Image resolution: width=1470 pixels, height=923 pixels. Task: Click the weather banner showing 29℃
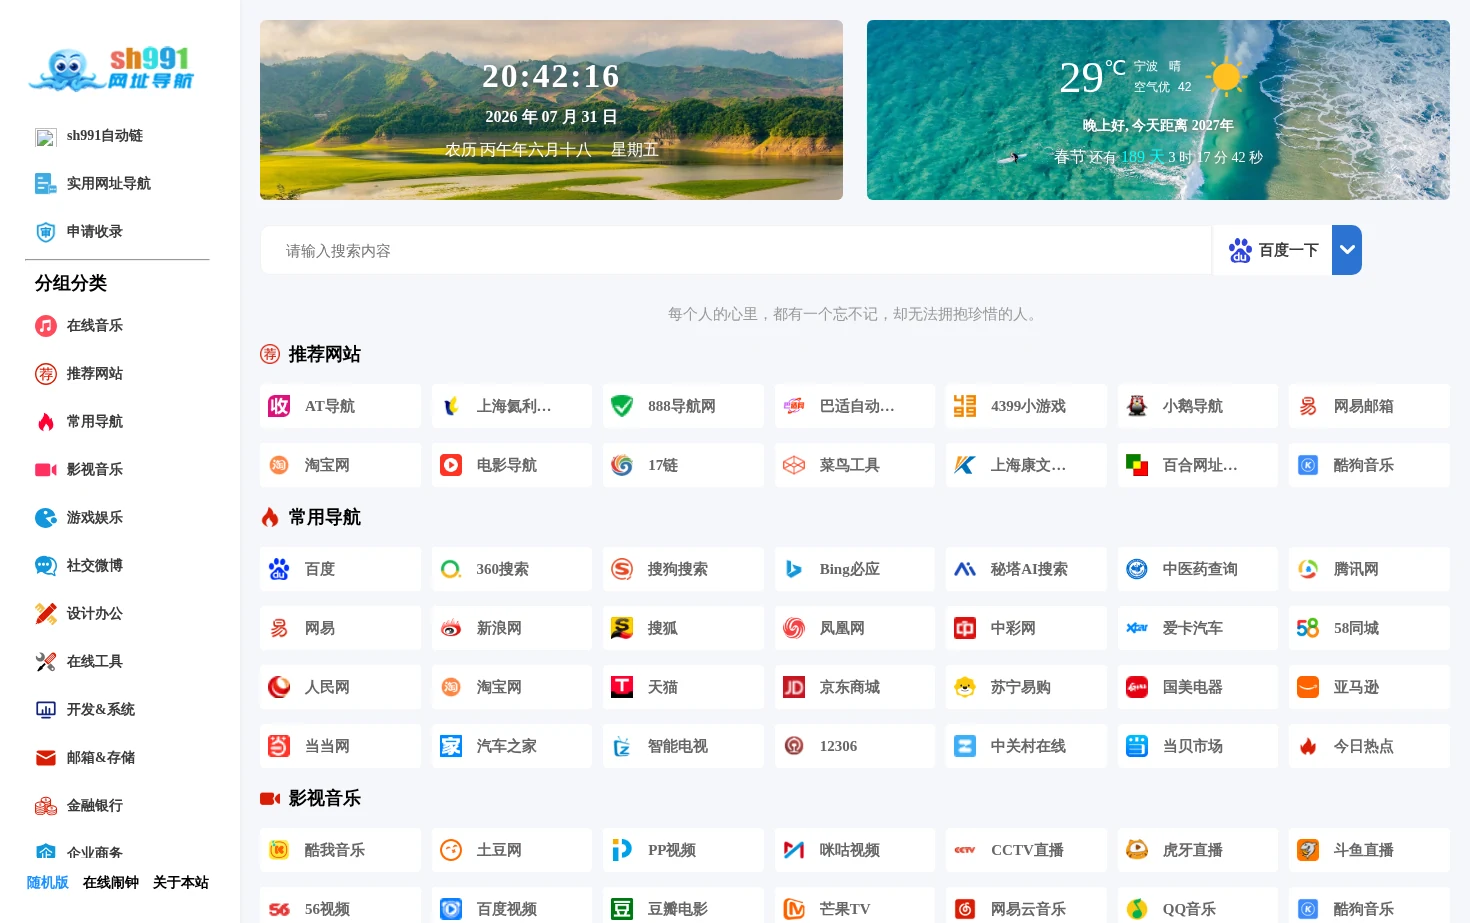point(1158,110)
